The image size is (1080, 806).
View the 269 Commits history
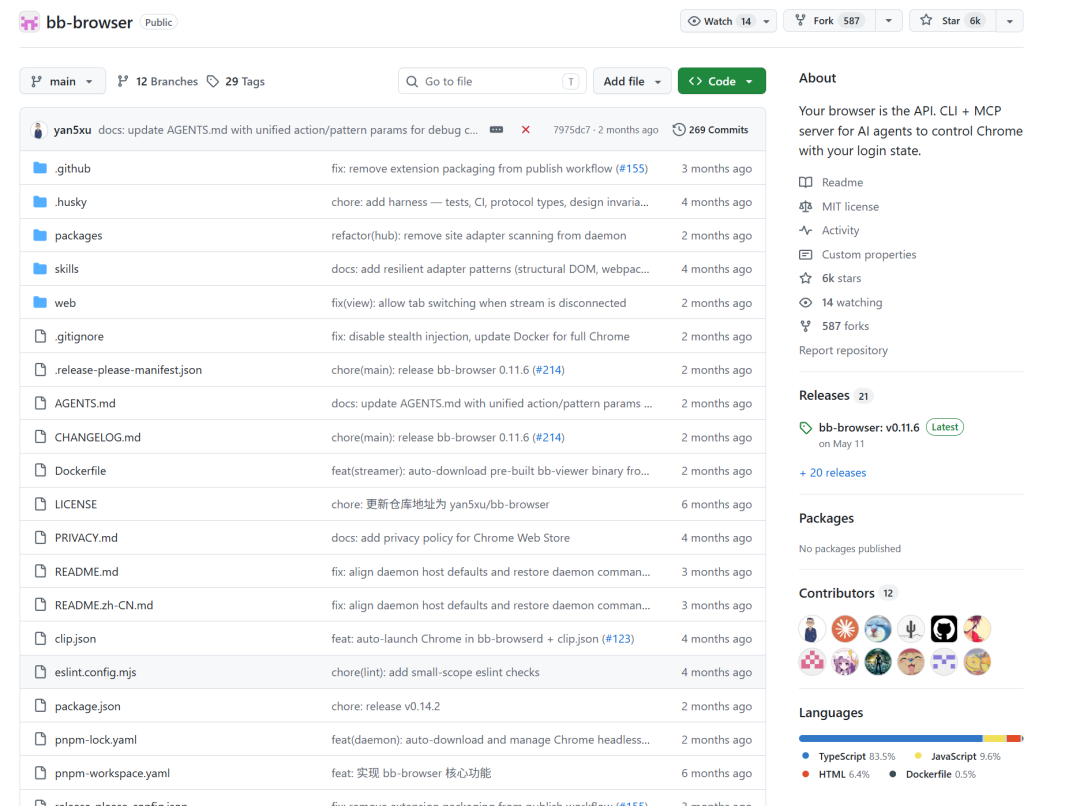pos(710,130)
